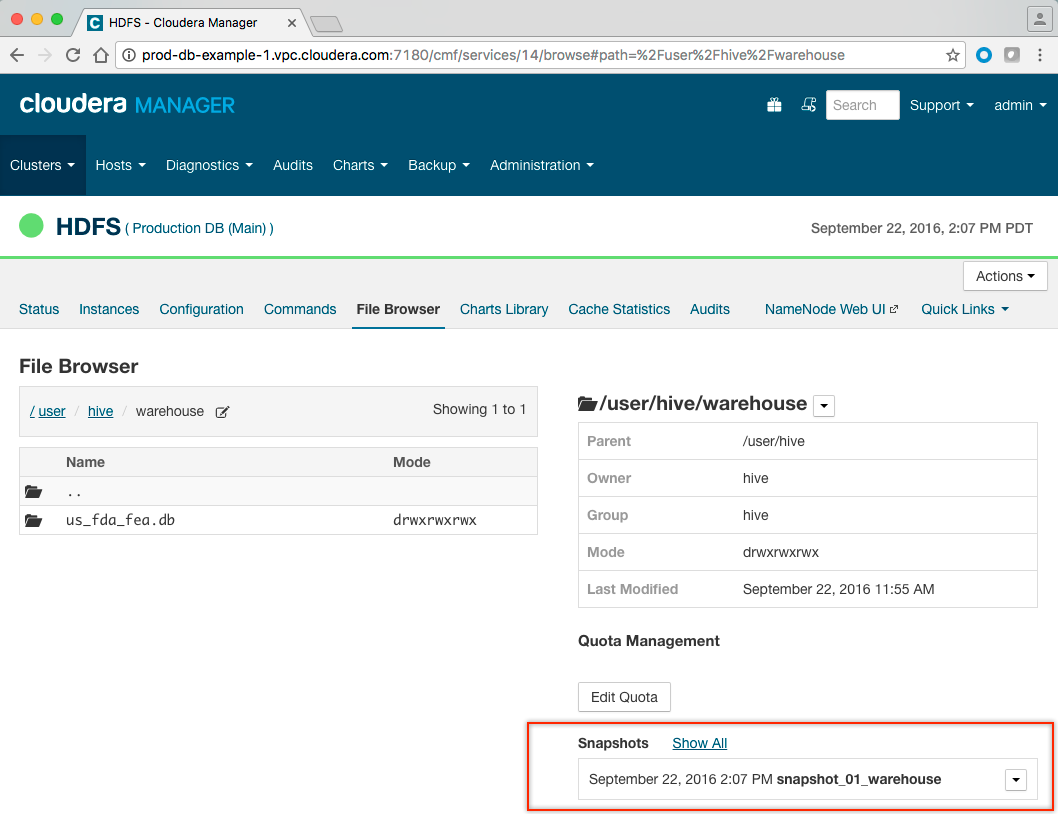Screen dimensions: 1058x814
Task: Open the admin user dropdown
Action: 1020,105
